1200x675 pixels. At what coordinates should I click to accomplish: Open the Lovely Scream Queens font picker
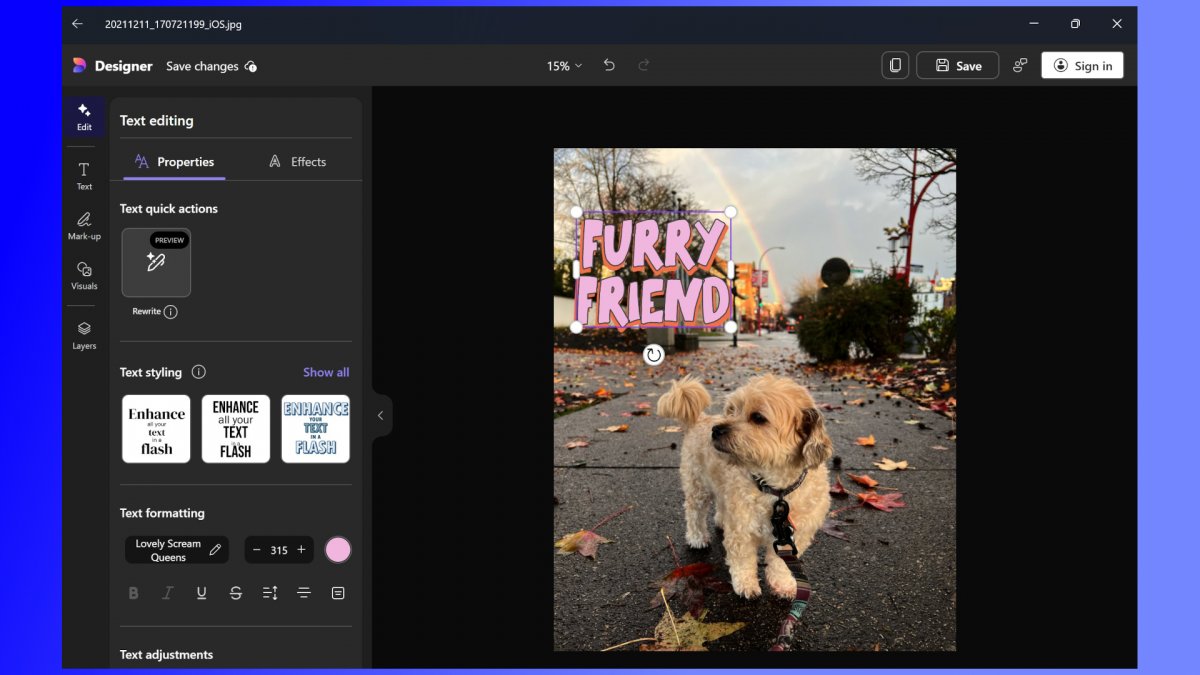click(177, 550)
